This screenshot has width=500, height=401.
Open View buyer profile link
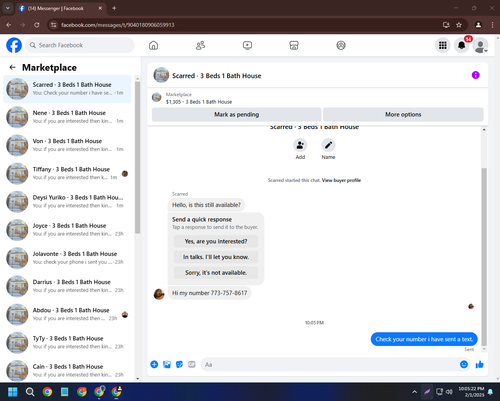pyautogui.click(x=341, y=180)
